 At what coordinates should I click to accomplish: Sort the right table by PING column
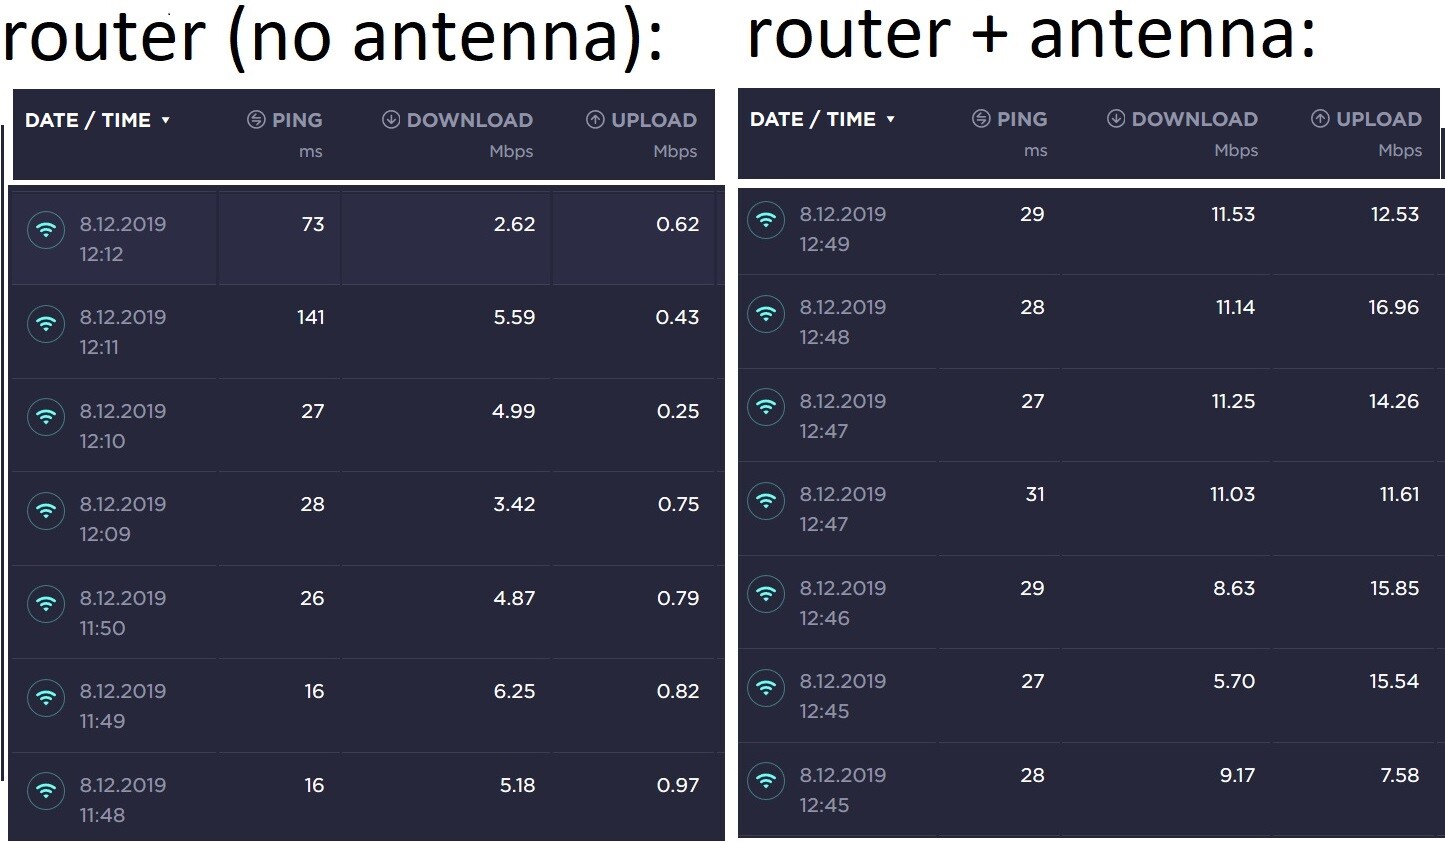[1022, 119]
